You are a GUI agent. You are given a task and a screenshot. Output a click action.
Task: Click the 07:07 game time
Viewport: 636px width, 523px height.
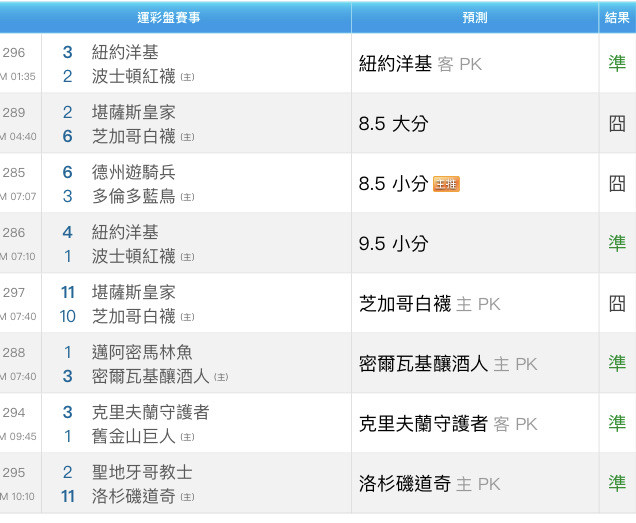click(23, 197)
